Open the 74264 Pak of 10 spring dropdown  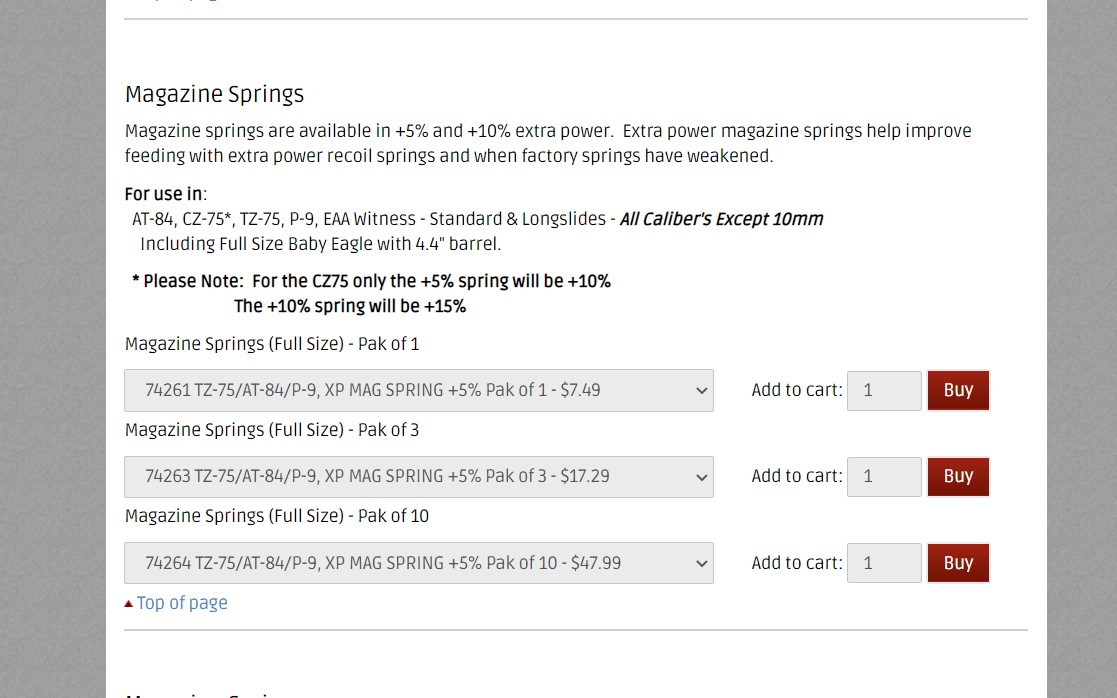coord(419,563)
